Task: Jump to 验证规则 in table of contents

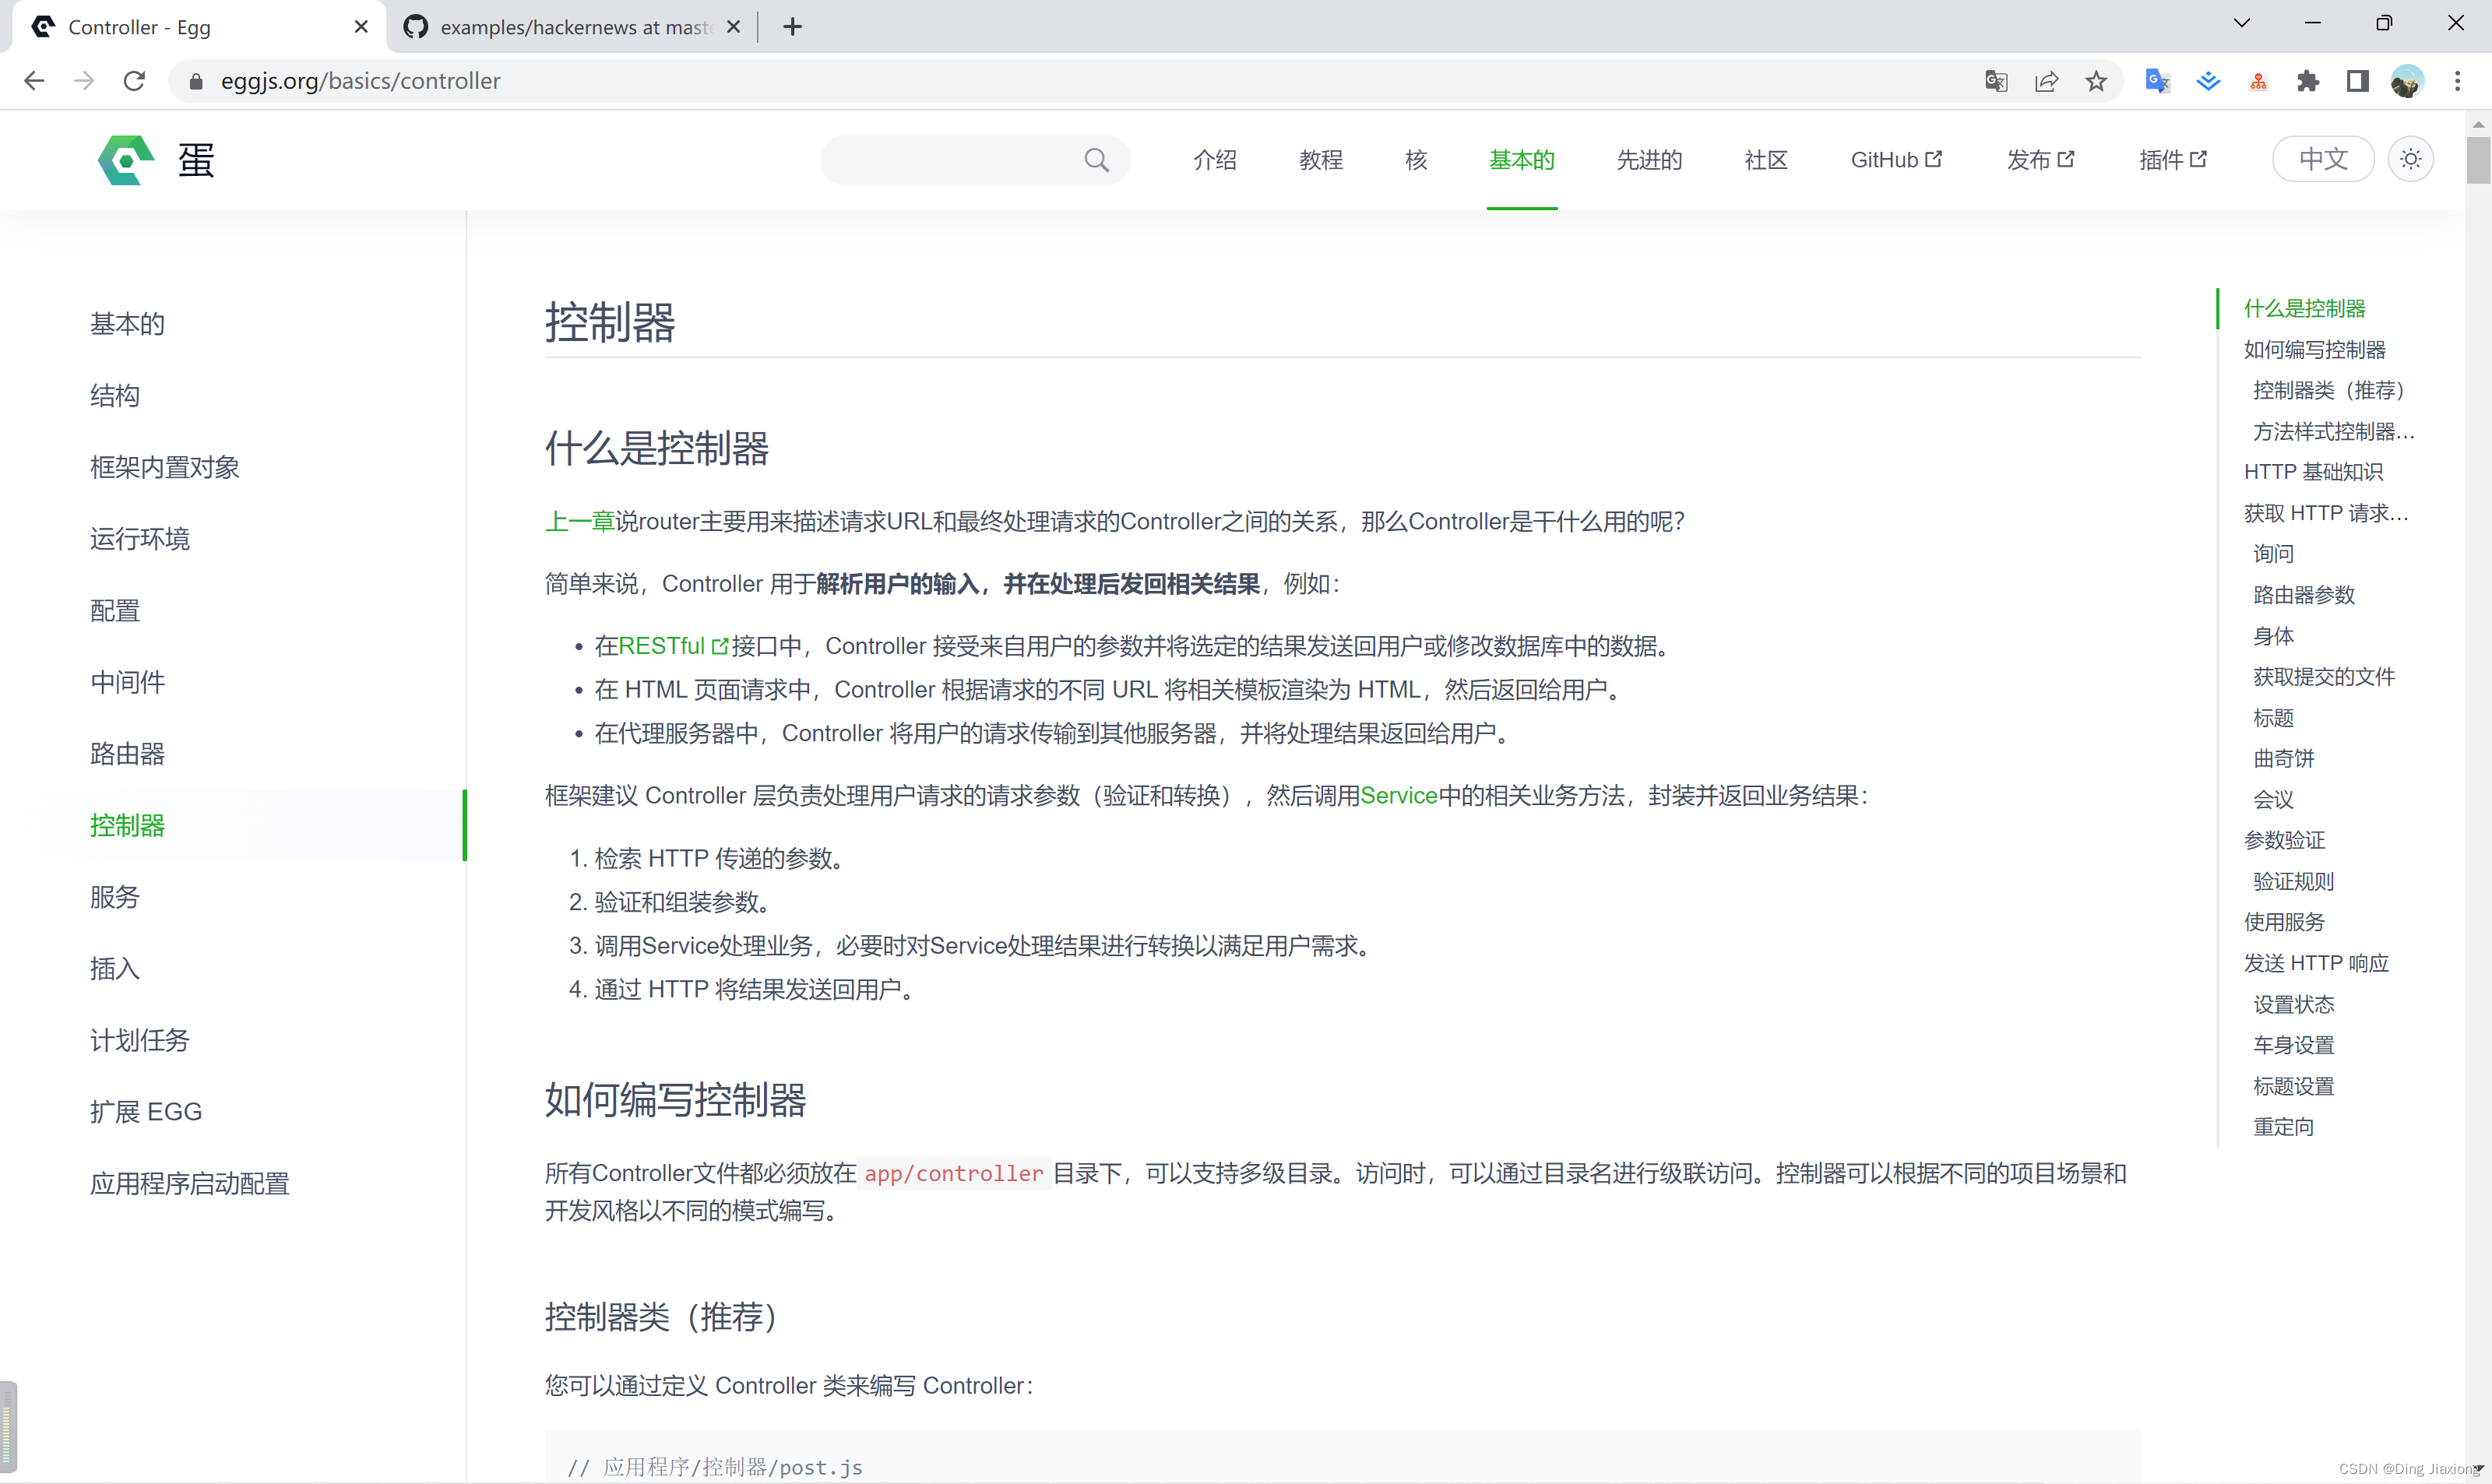Action: click(2293, 882)
